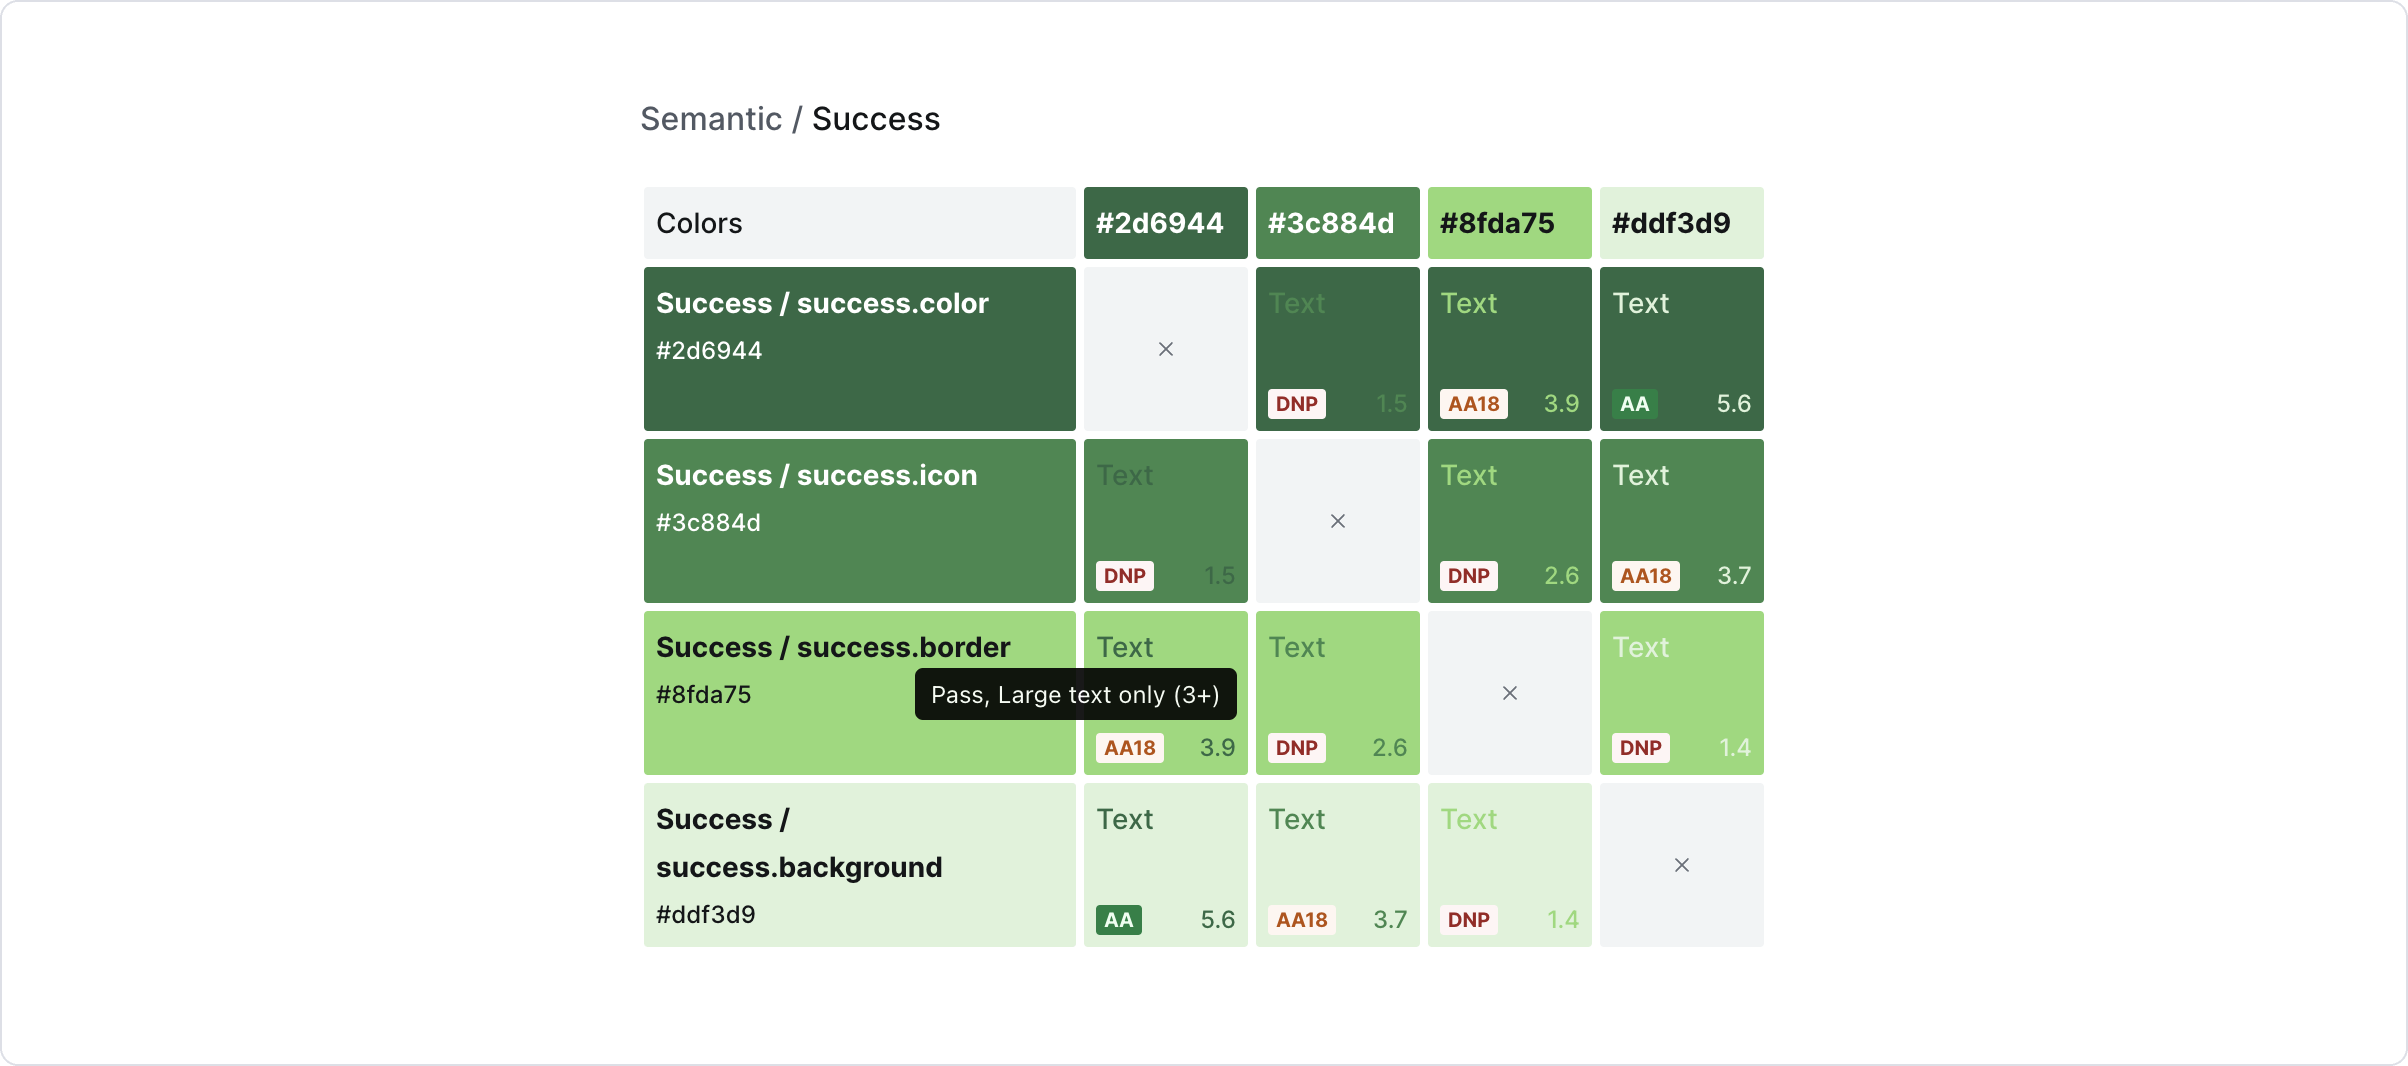Click the AA18 badge in the success.icon row
This screenshot has height=1066, width=2408.
tap(1645, 576)
